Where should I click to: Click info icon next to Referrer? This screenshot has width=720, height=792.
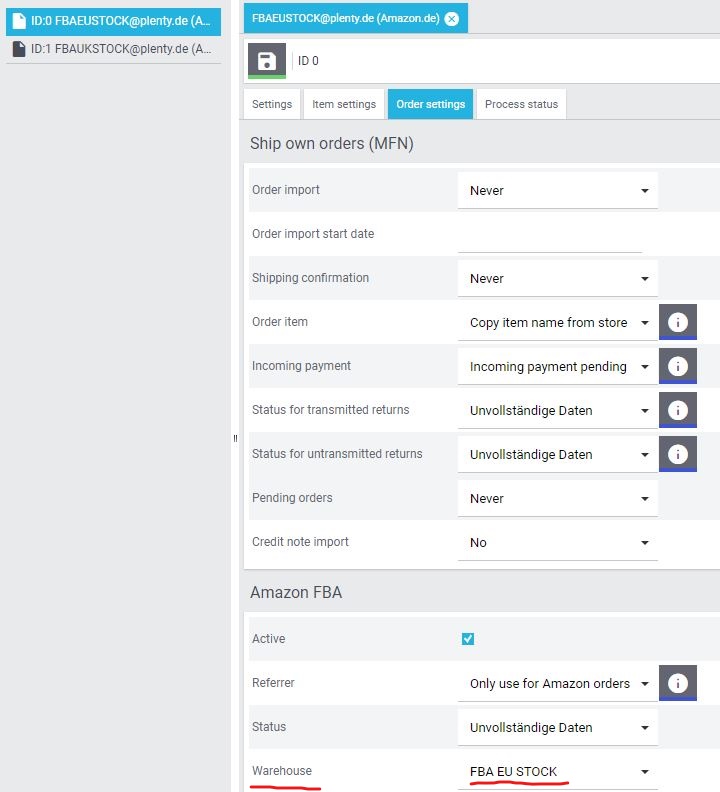click(677, 684)
